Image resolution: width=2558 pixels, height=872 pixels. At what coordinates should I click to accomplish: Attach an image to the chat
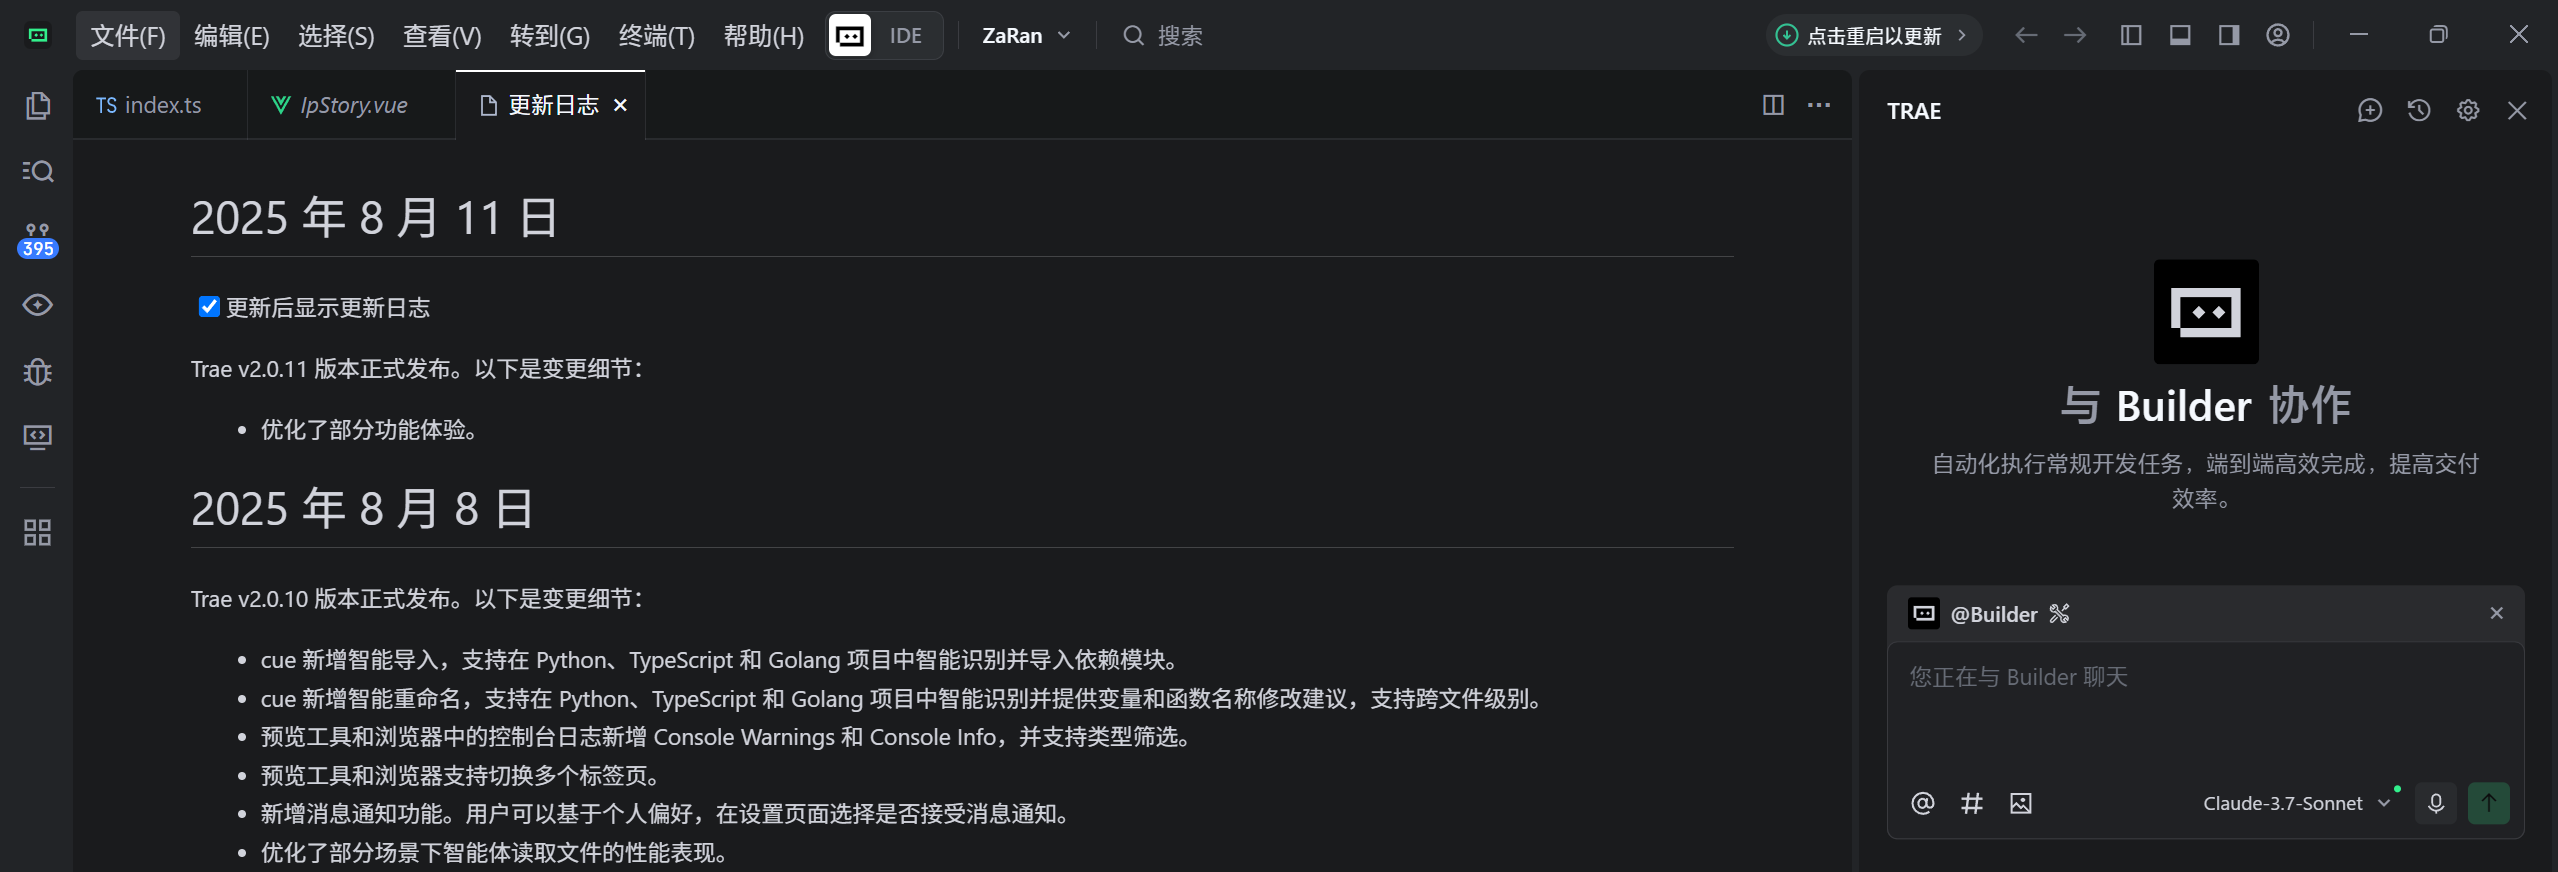pos(2020,803)
